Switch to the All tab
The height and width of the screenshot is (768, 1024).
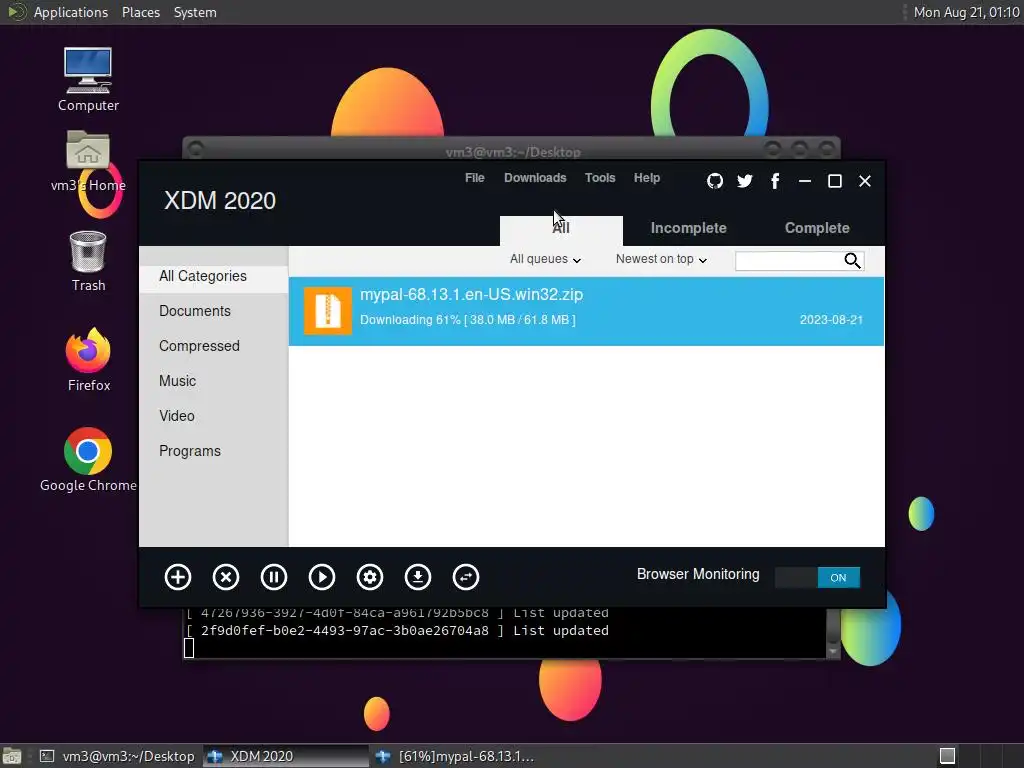tap(561, 231)
